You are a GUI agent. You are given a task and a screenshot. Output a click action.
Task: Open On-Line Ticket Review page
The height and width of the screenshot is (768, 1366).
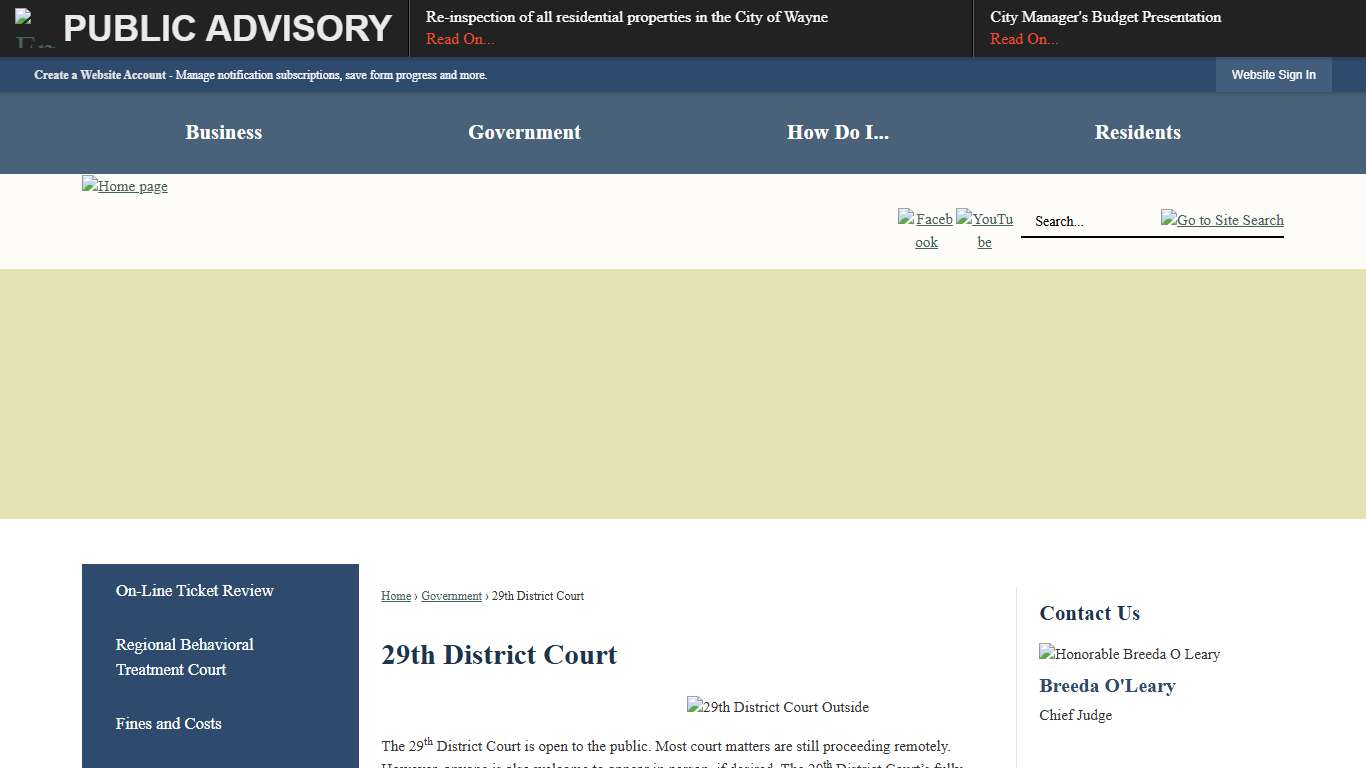(x=194, y=590)
